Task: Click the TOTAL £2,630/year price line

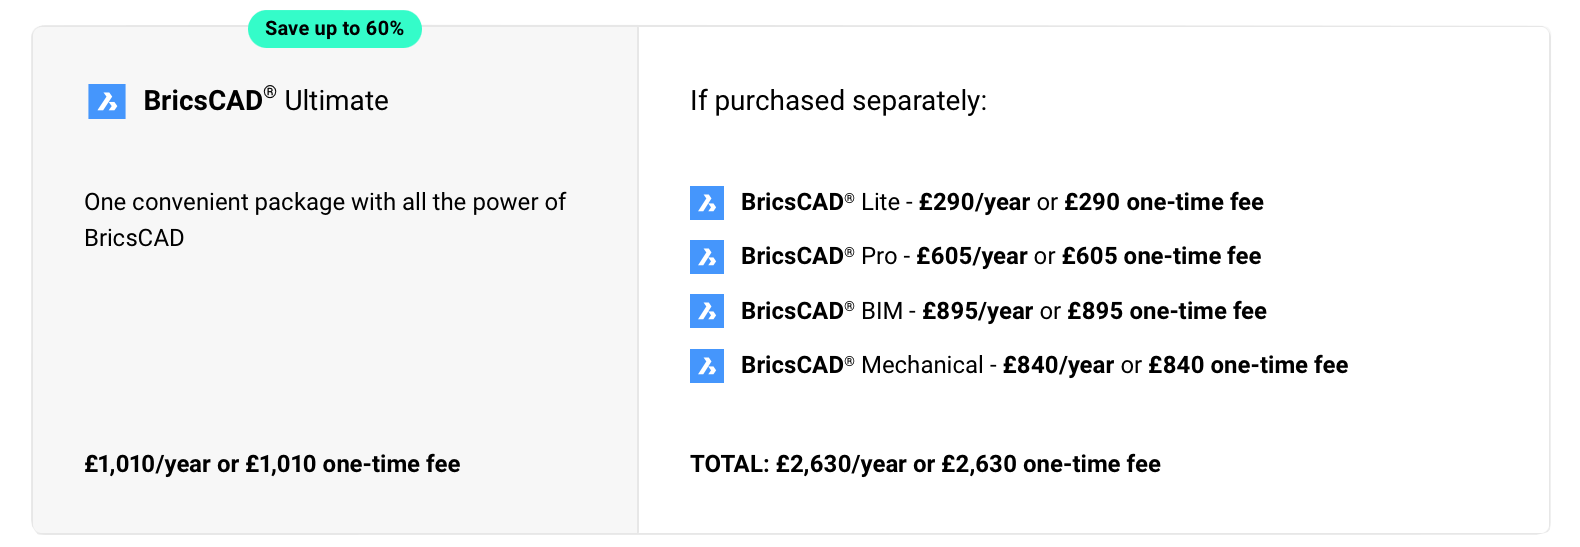Action: [x=925, y=464]
